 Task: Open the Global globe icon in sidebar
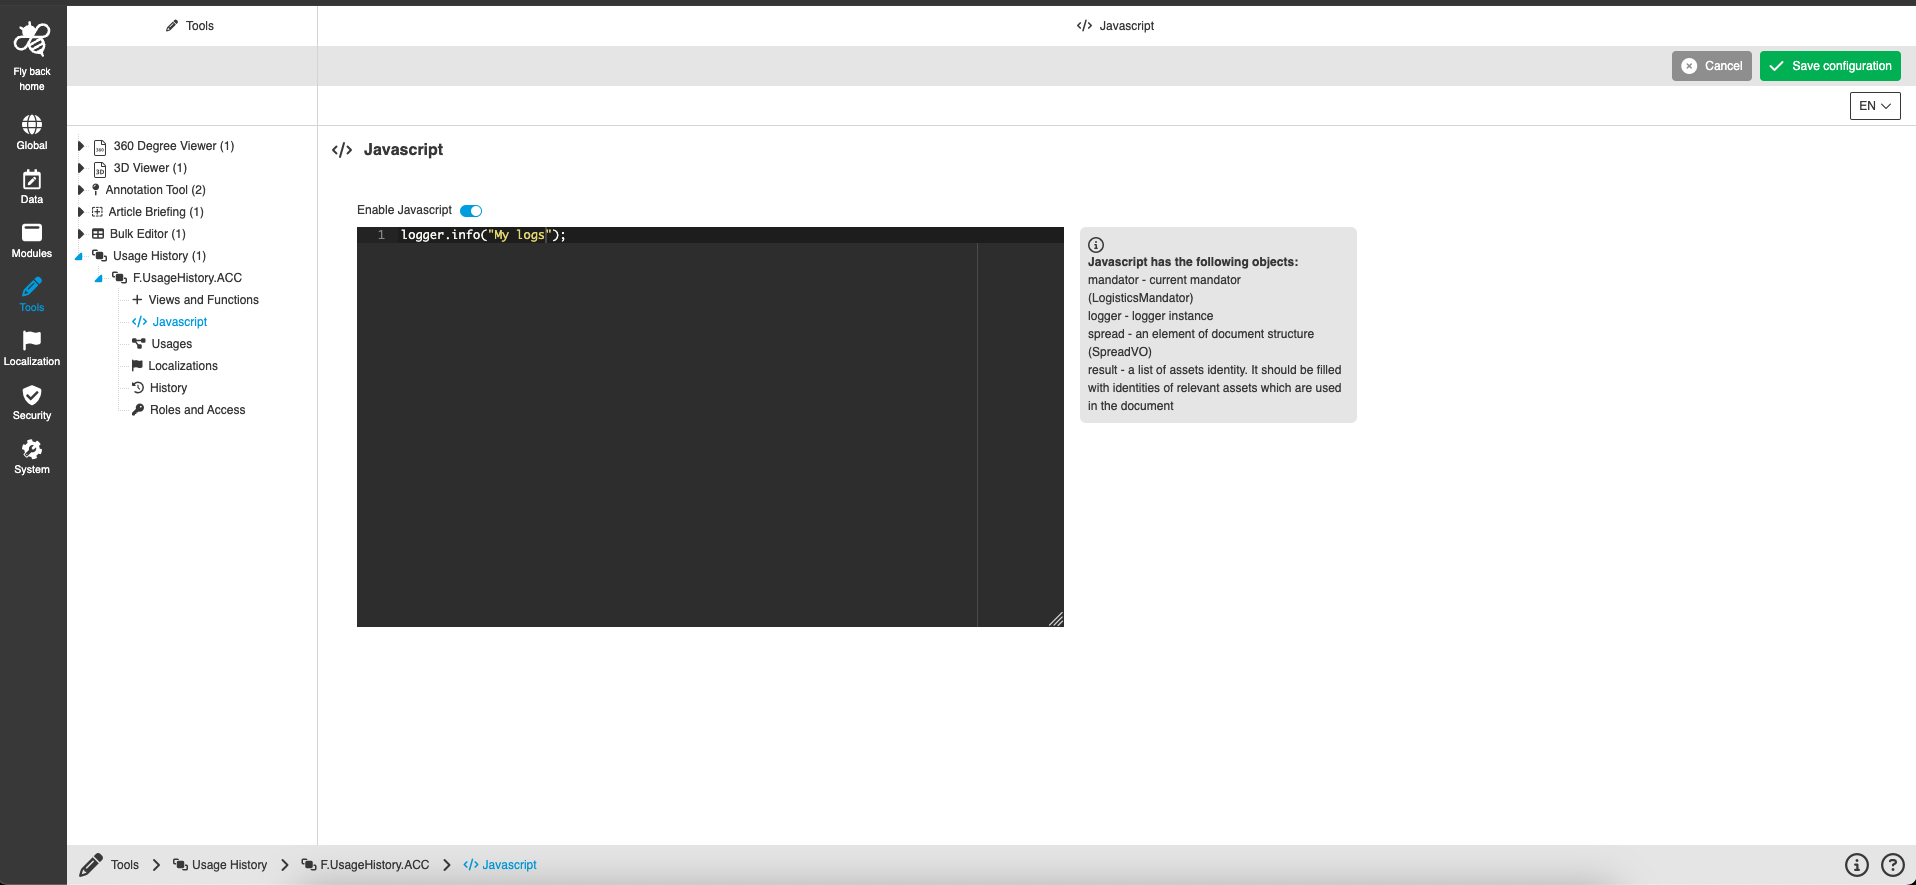32,124
